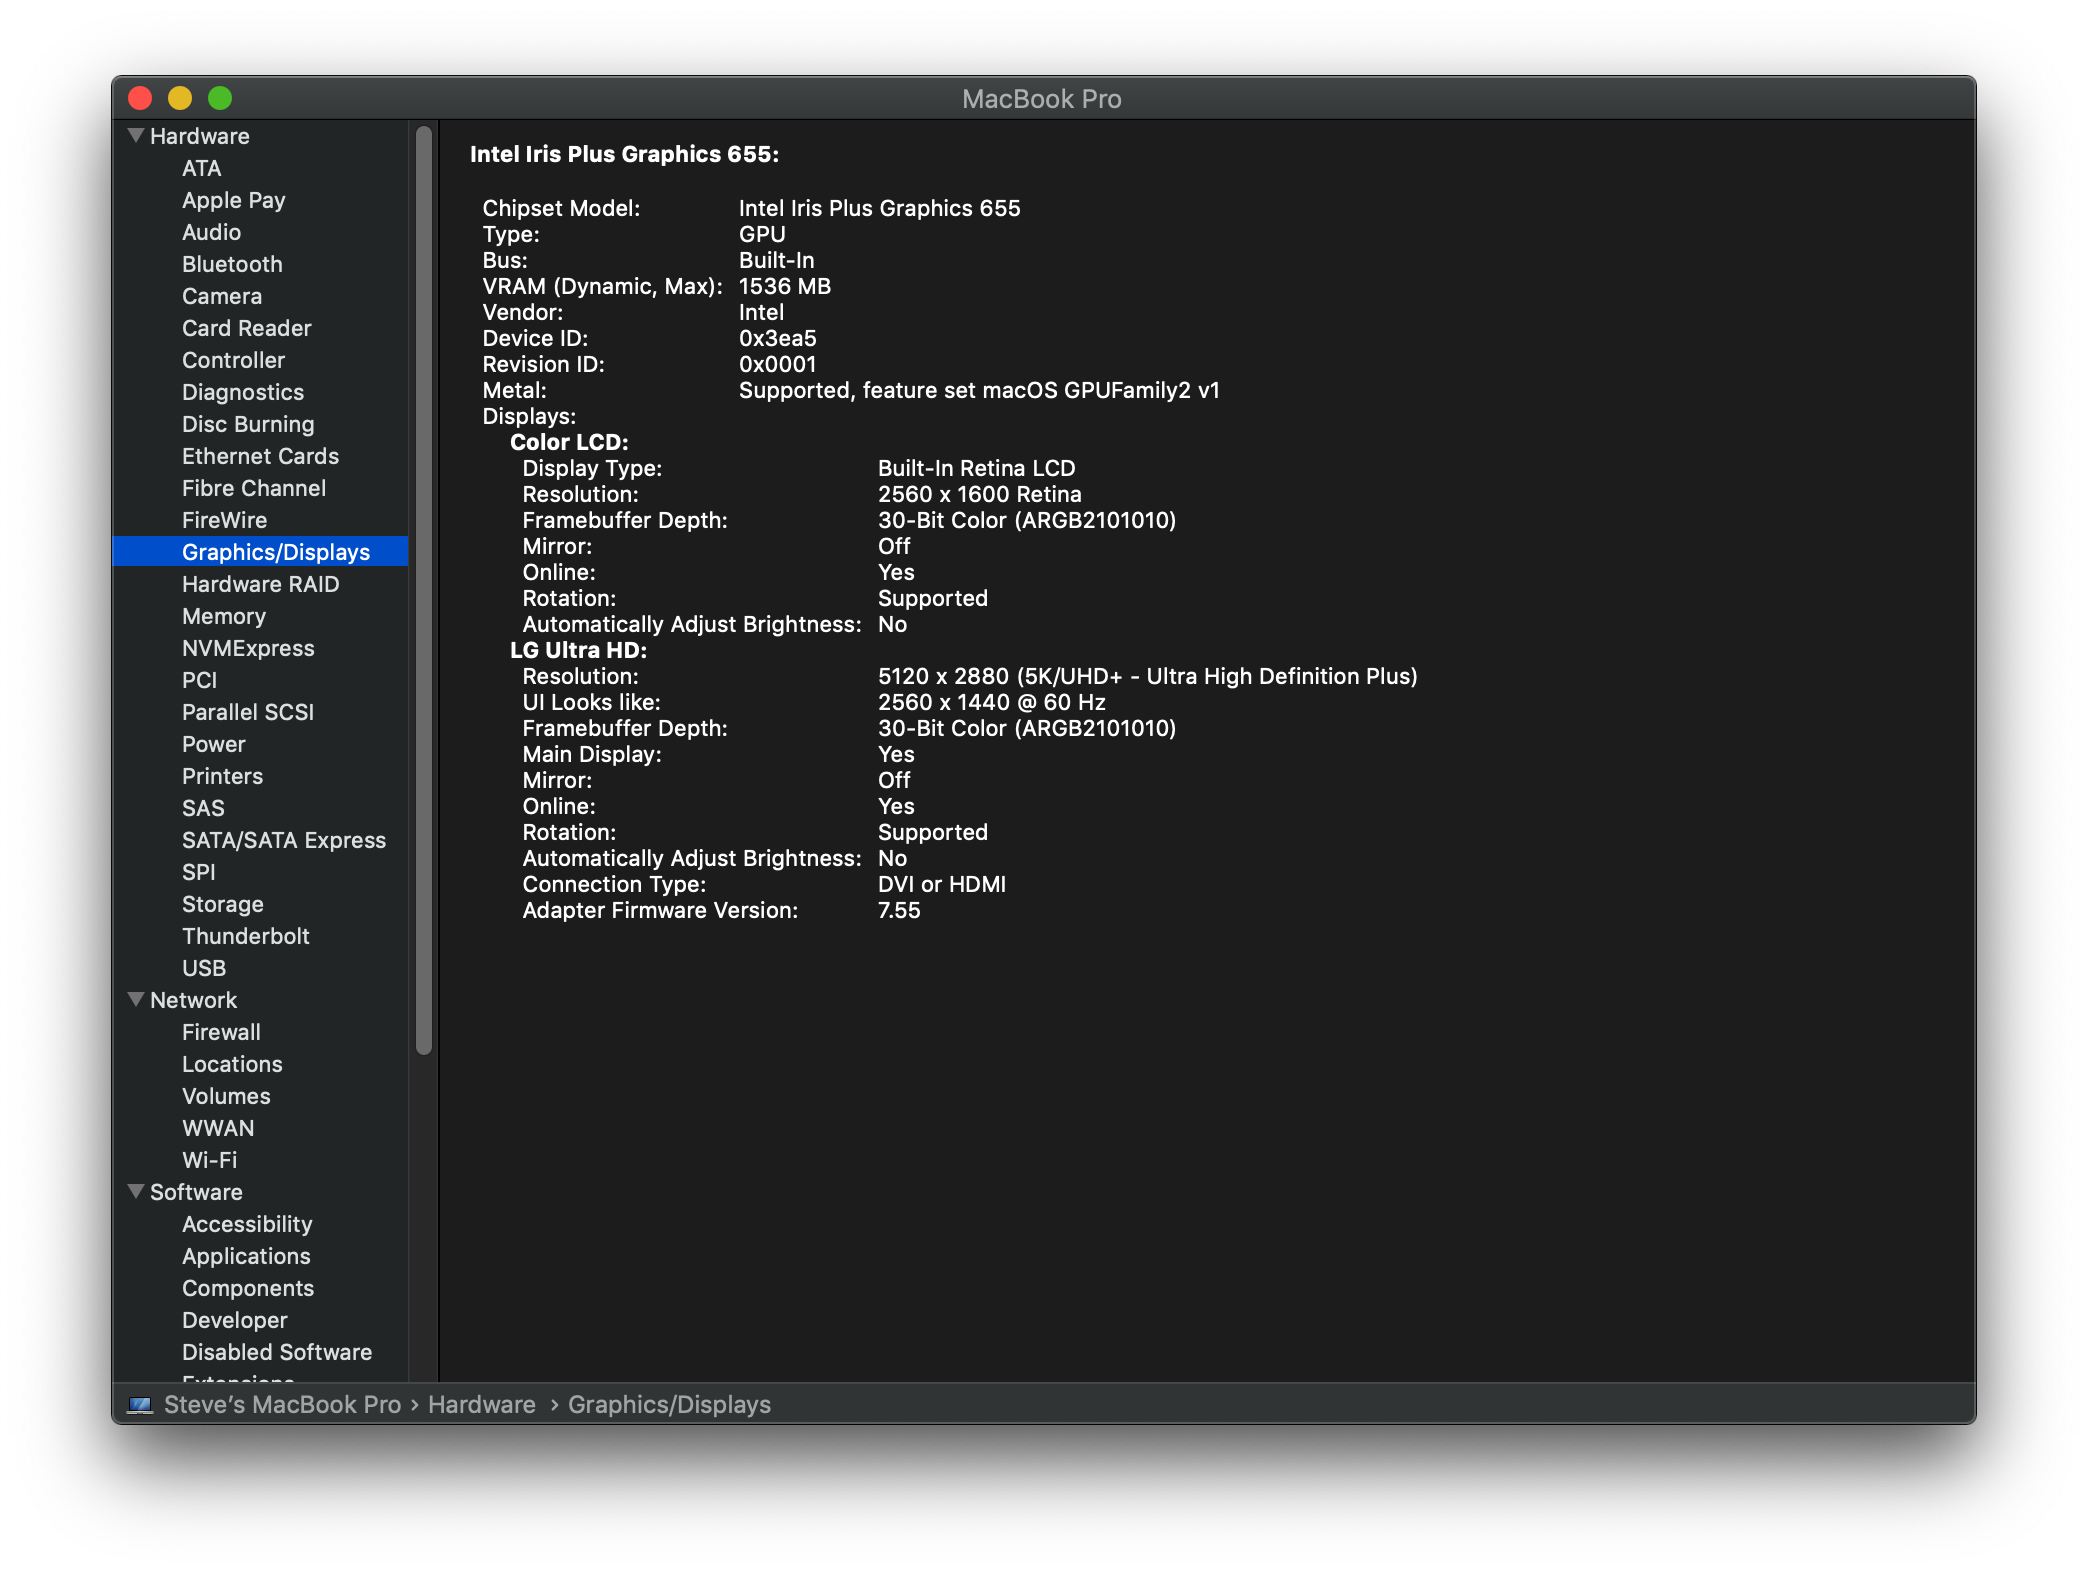Open the Memory entry

point(224,616)
